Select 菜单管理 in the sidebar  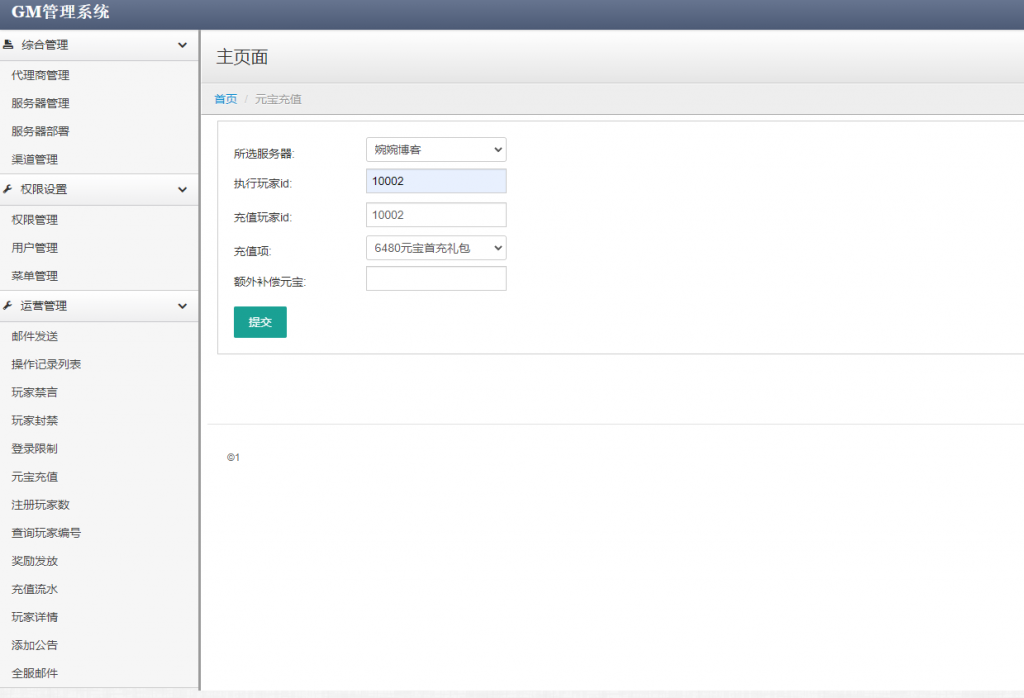click(35, 276)
